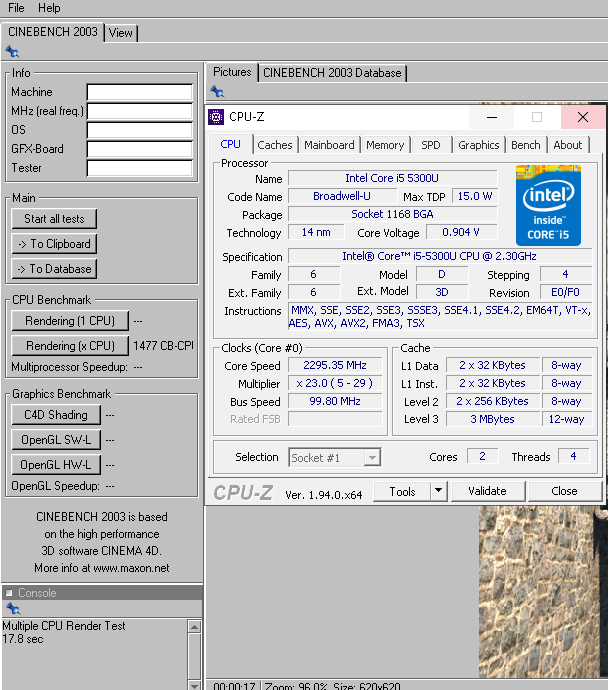Viewport: 608px width, 690px height.
Task: Open the Bench tab in CPU-Z
Action: coord(526,145)
